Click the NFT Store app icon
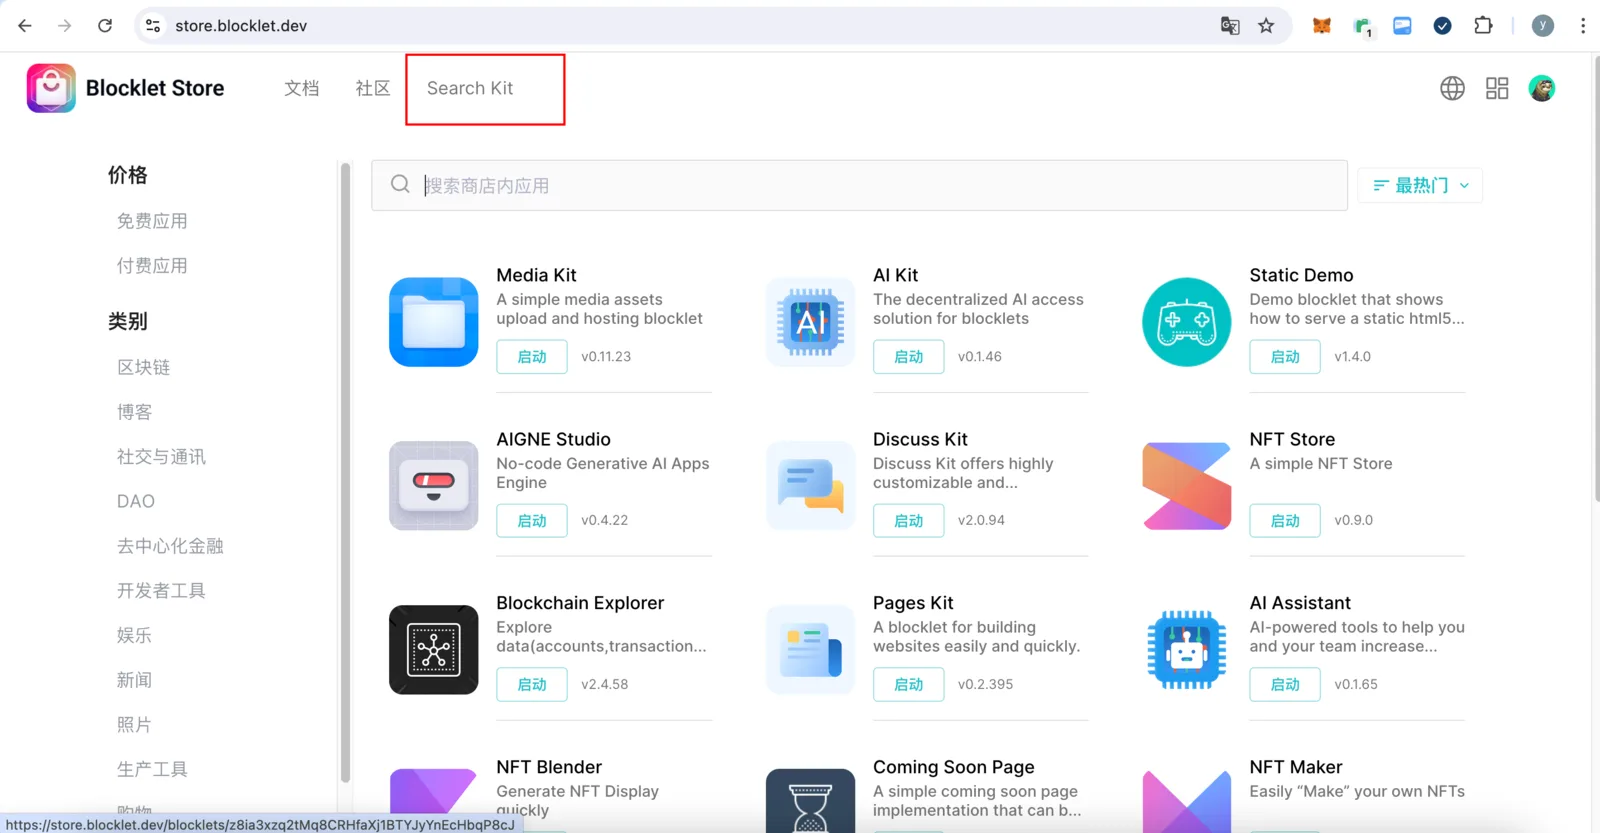The width and height of the screenshot is (1600, 833). (x=1187, y=486)
